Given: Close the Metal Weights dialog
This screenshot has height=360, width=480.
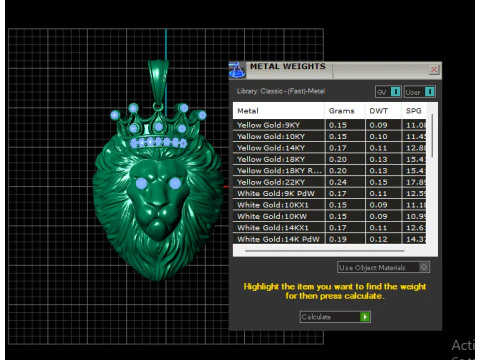Looking at the screenshot, I should (434, 70).
